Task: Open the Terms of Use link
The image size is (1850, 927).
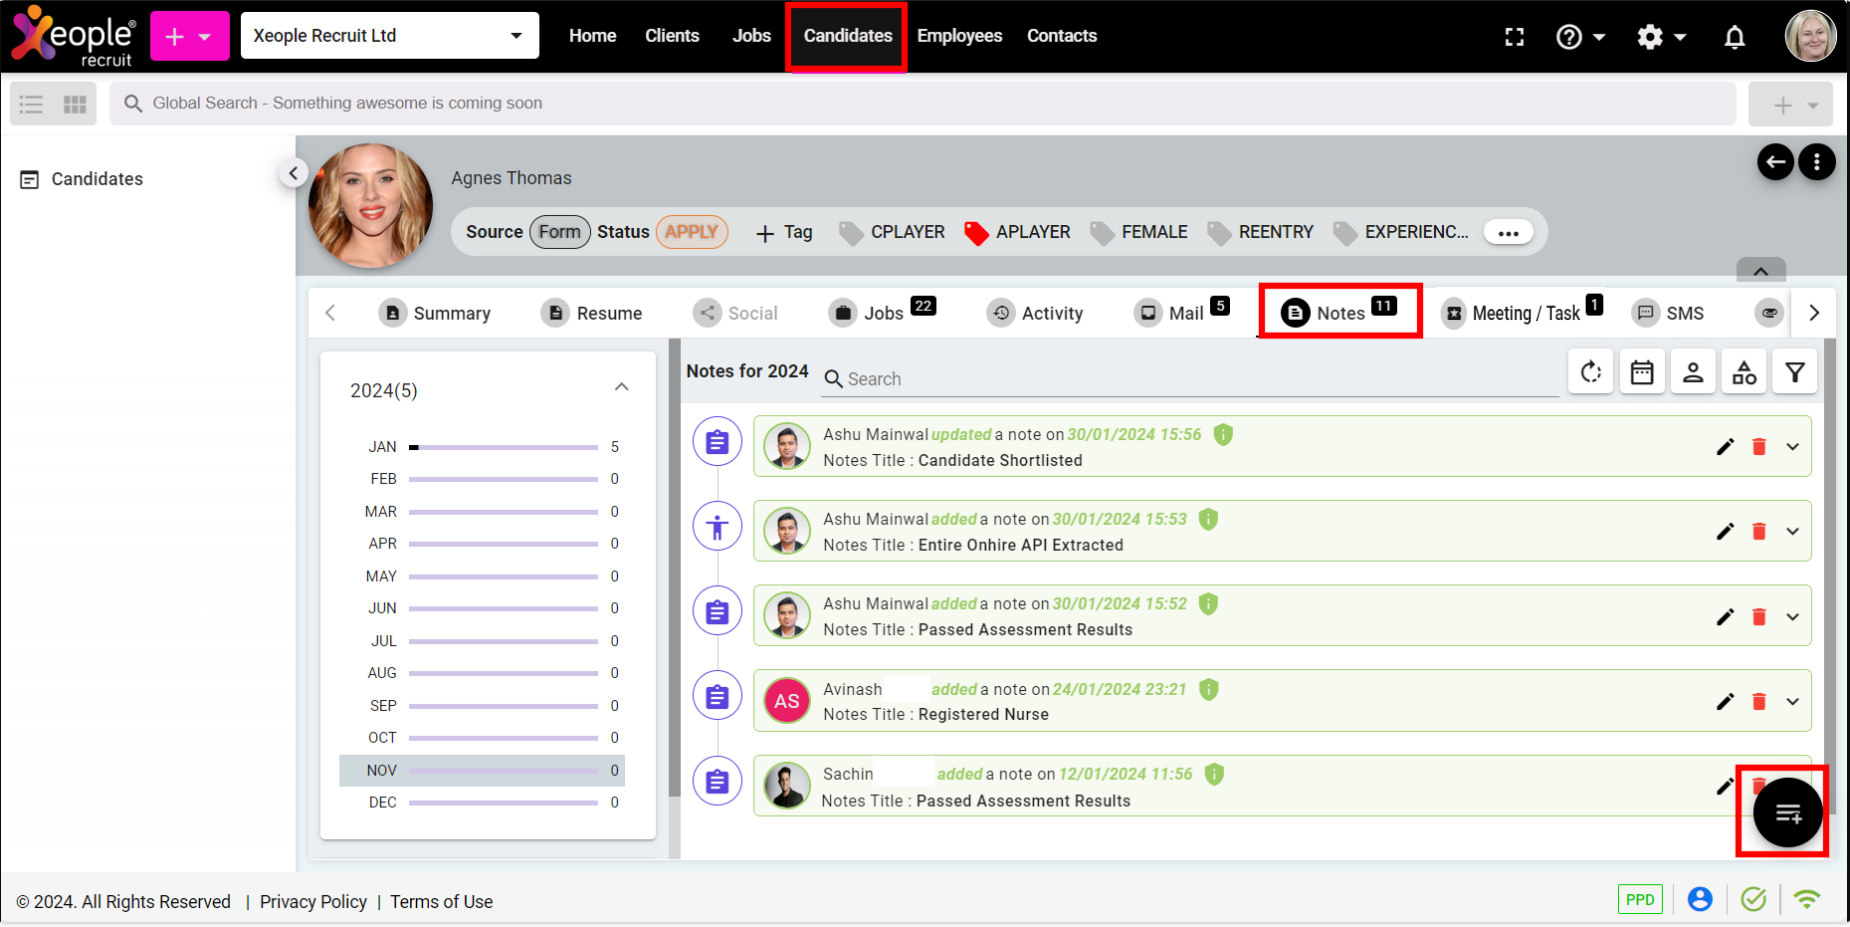Action: tap(441, 902)
